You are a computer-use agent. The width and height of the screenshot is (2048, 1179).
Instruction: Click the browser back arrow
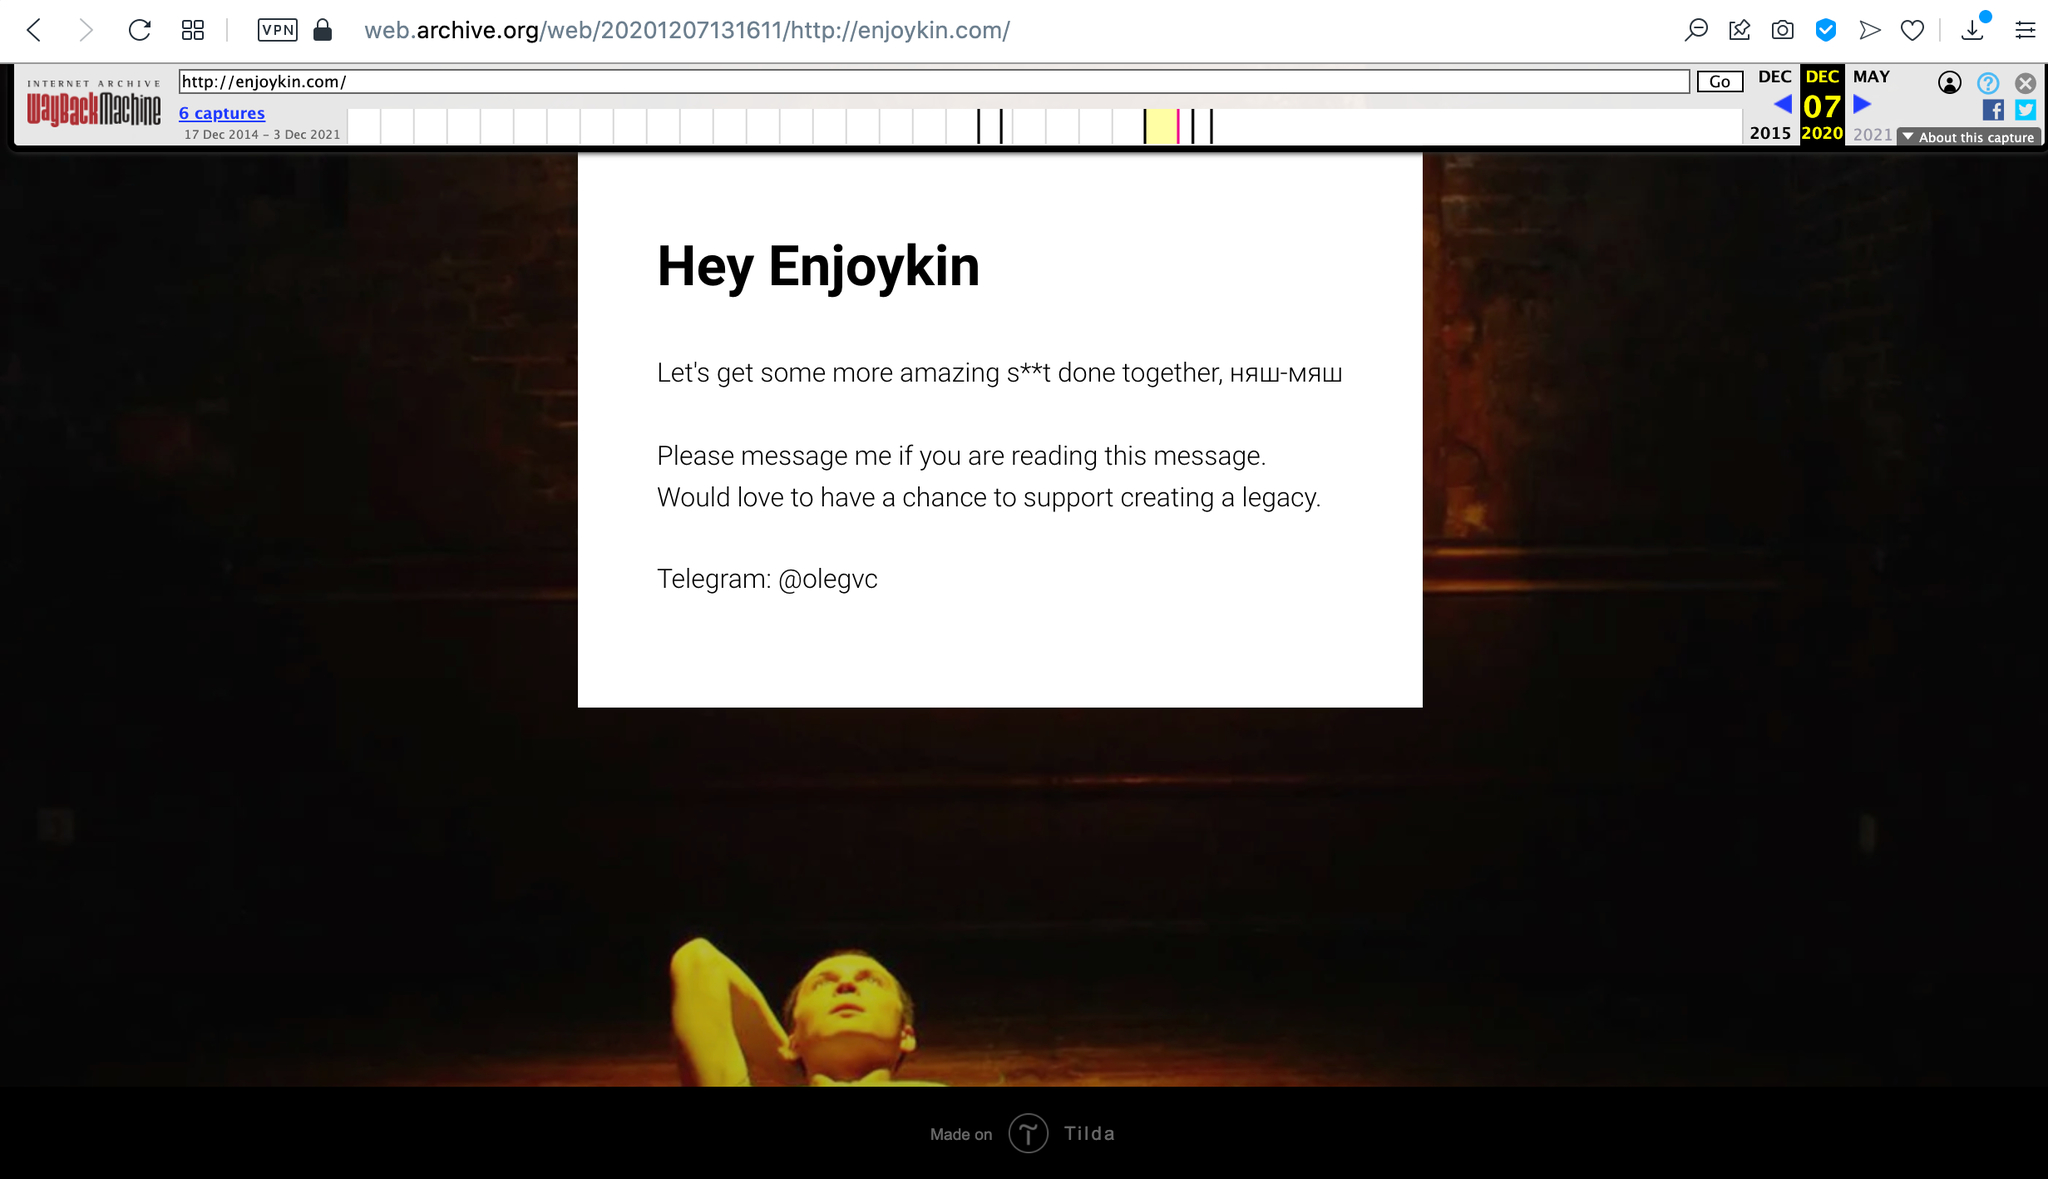[x=34, y=30]
